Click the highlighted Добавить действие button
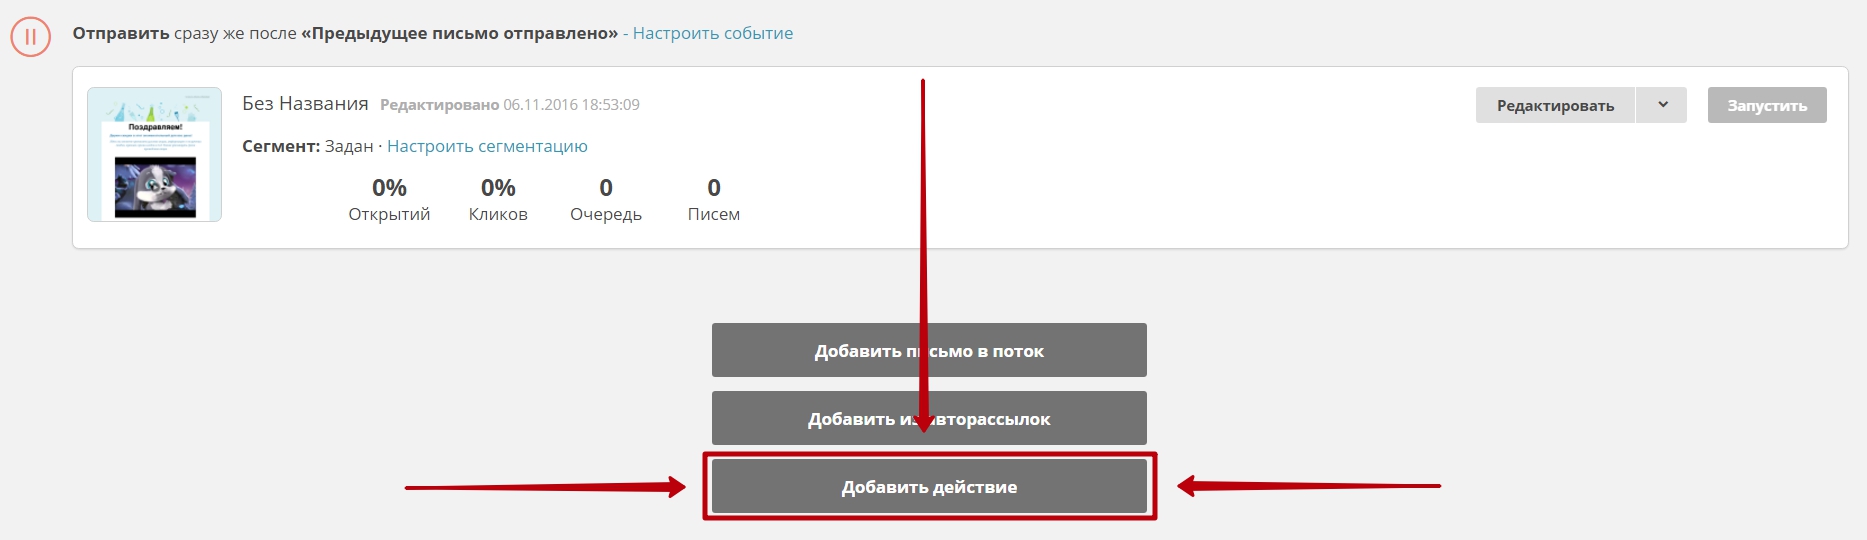The image size is (1867, 540). pyautogui.click(x=929, y=487)
